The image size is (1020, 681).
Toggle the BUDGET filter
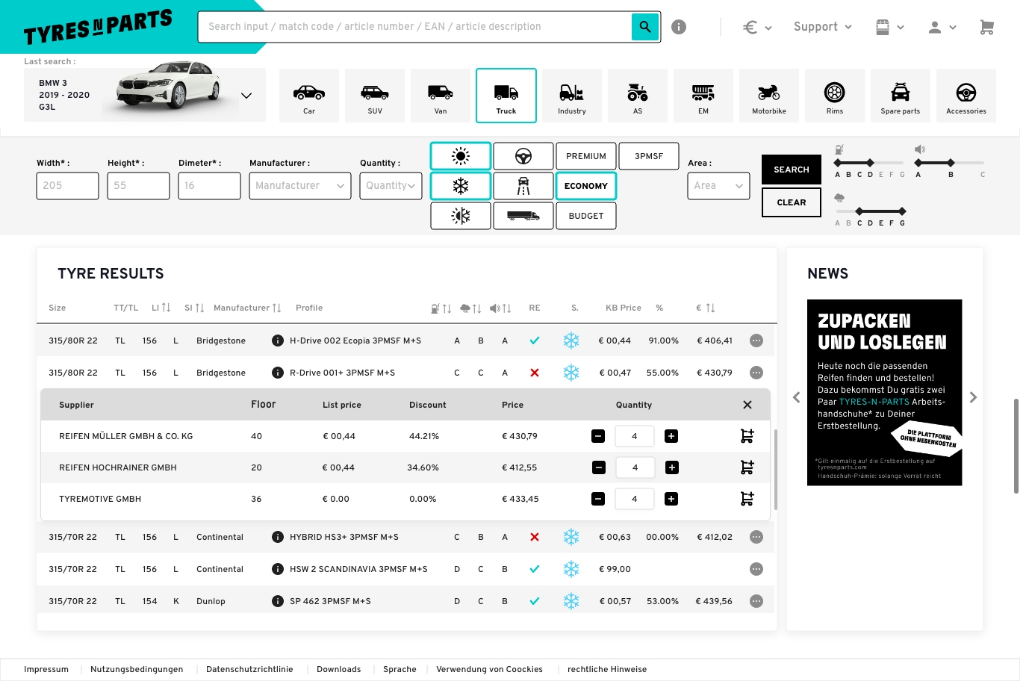pyautogui.click(x=586, y=216)
